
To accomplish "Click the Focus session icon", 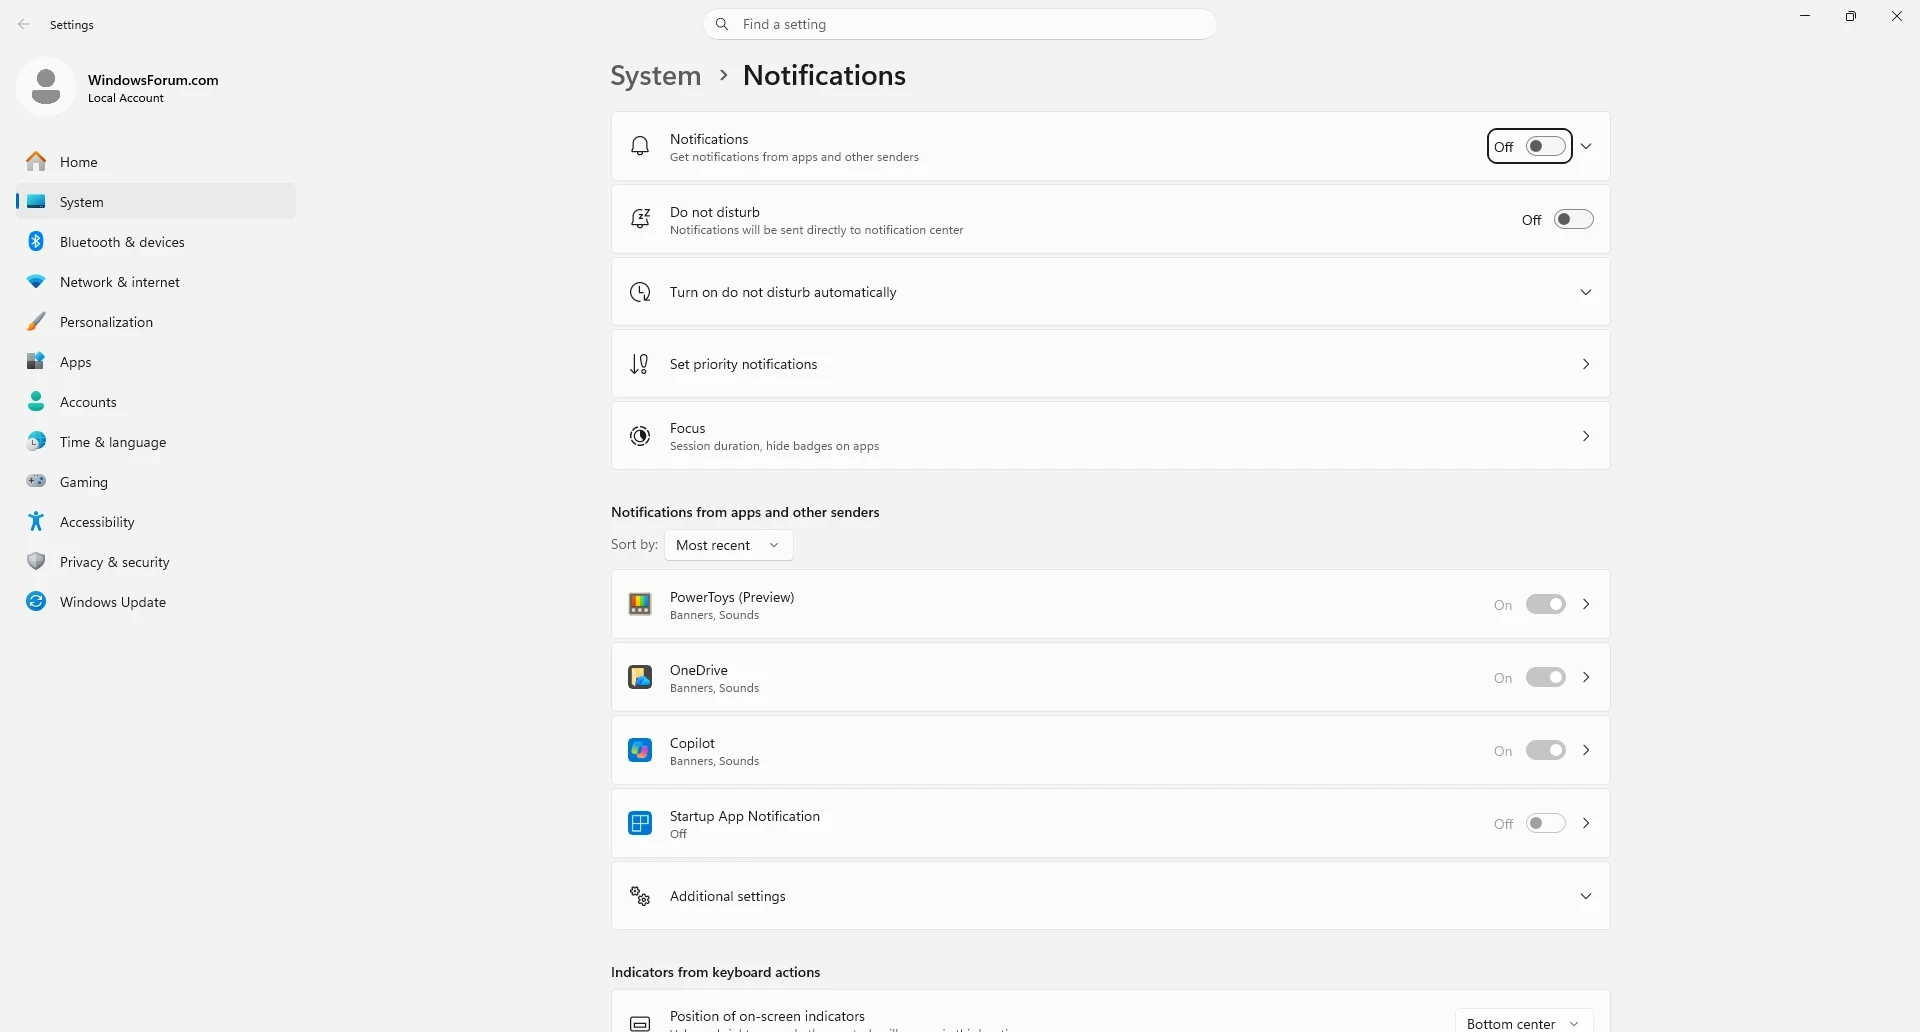I will 640,436.
